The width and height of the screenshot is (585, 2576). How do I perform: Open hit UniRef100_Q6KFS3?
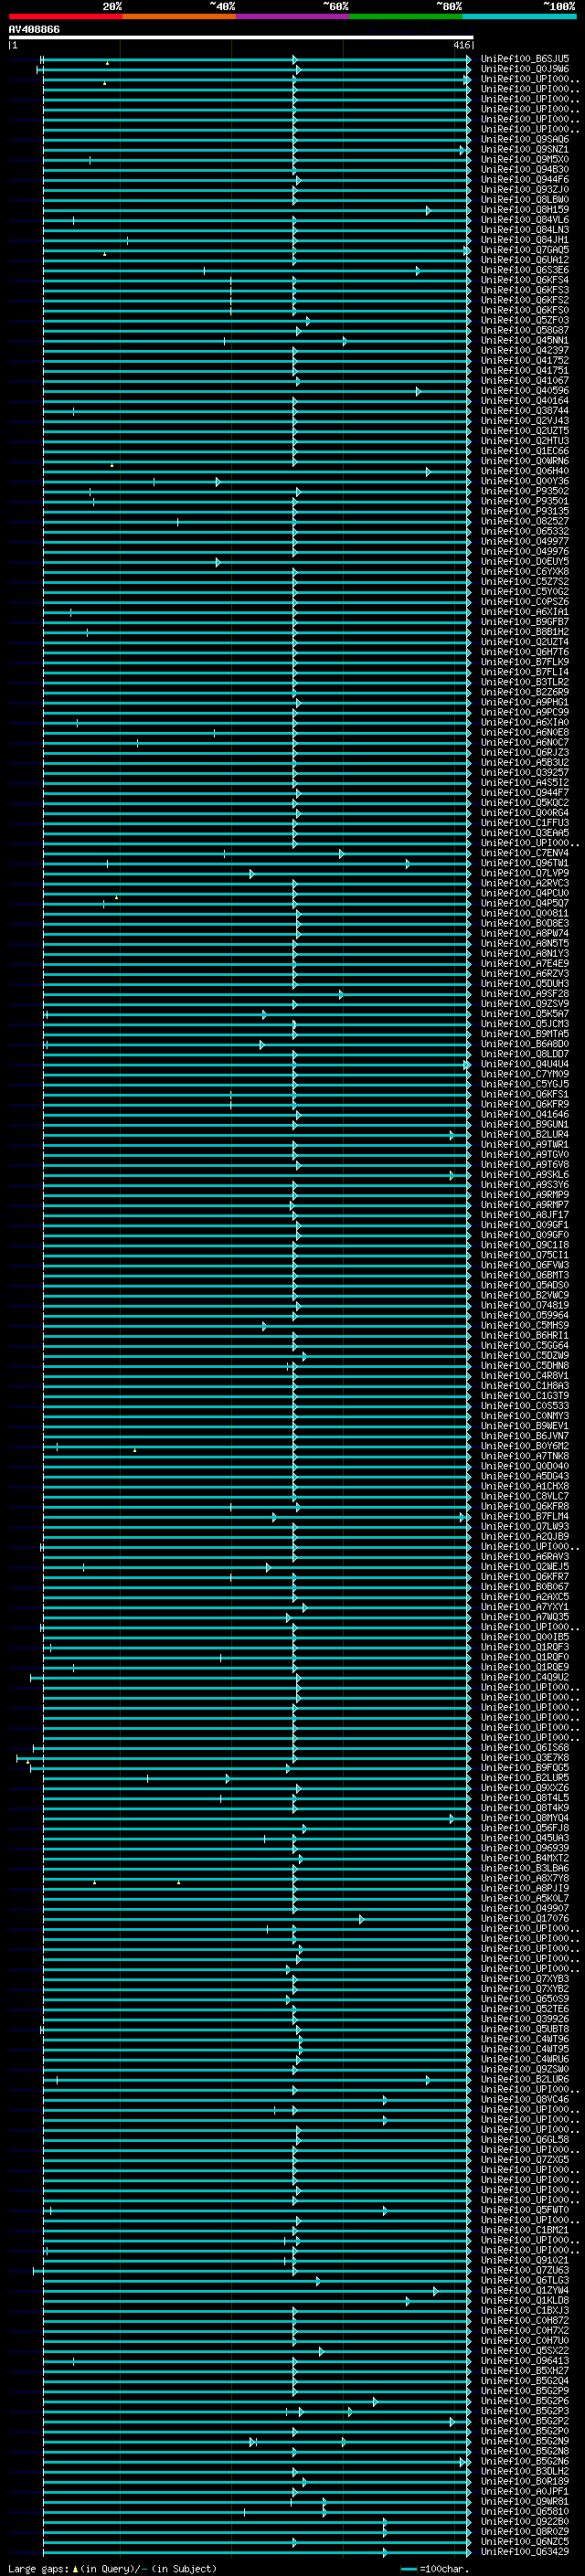click(x=525, y=290)
